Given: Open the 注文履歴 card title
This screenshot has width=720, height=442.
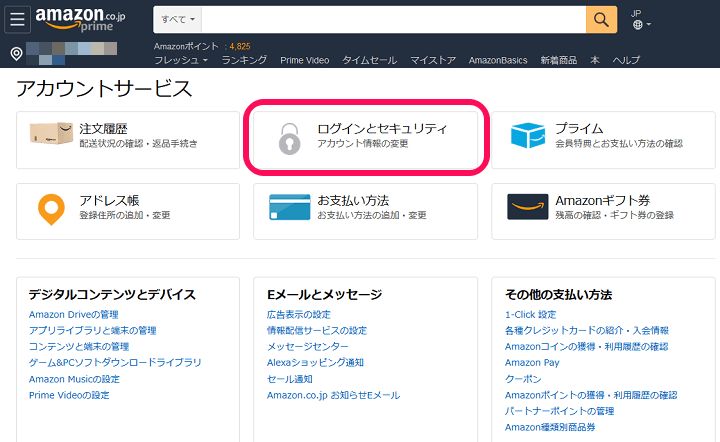Looking at the screenshot, I should pos(103,129).
